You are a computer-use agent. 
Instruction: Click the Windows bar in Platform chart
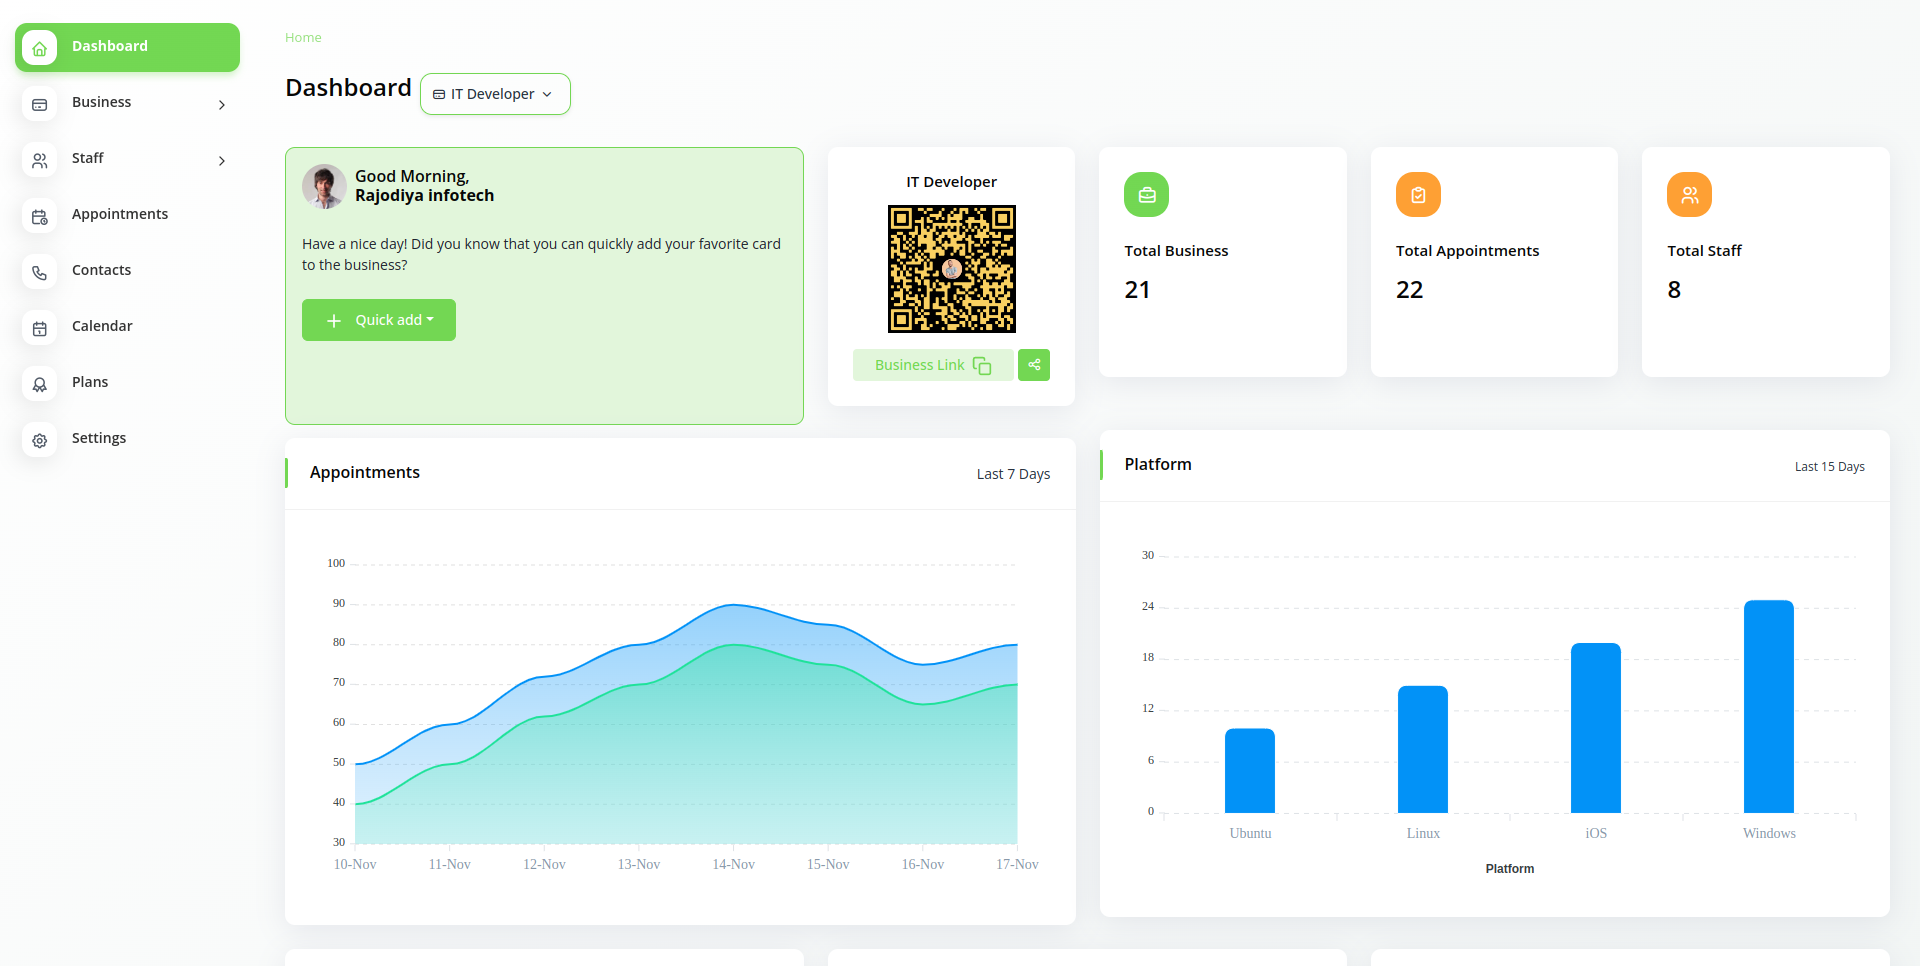click(x=1768, y=706)
